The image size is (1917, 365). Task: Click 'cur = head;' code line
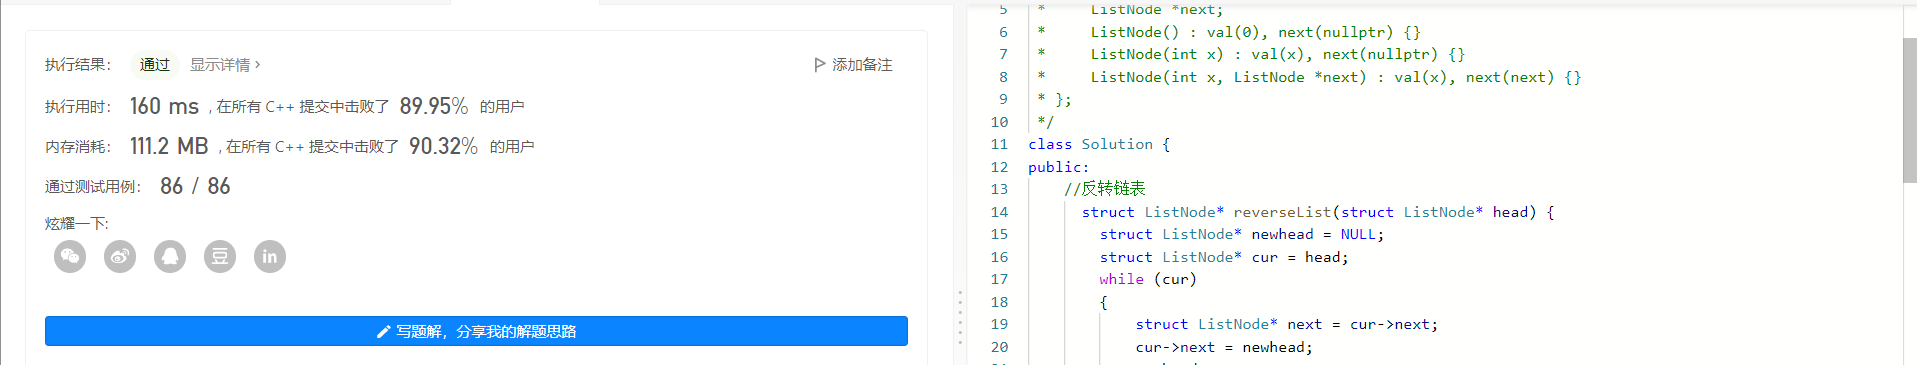coord(1224,257)
